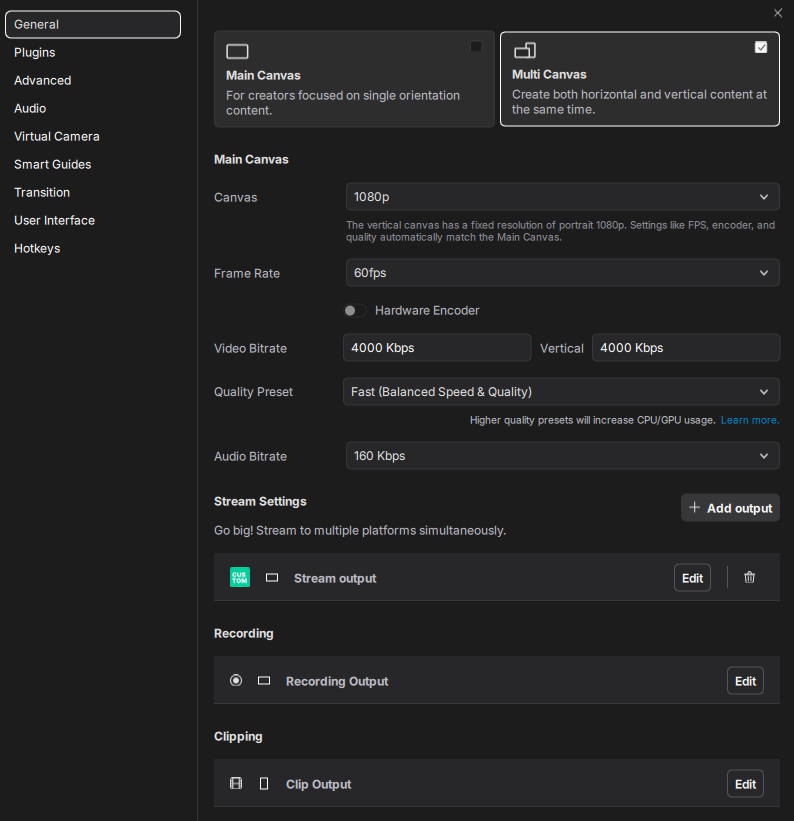Click the Stream output row label
794x821 pixels.
[x=335, y=578]
